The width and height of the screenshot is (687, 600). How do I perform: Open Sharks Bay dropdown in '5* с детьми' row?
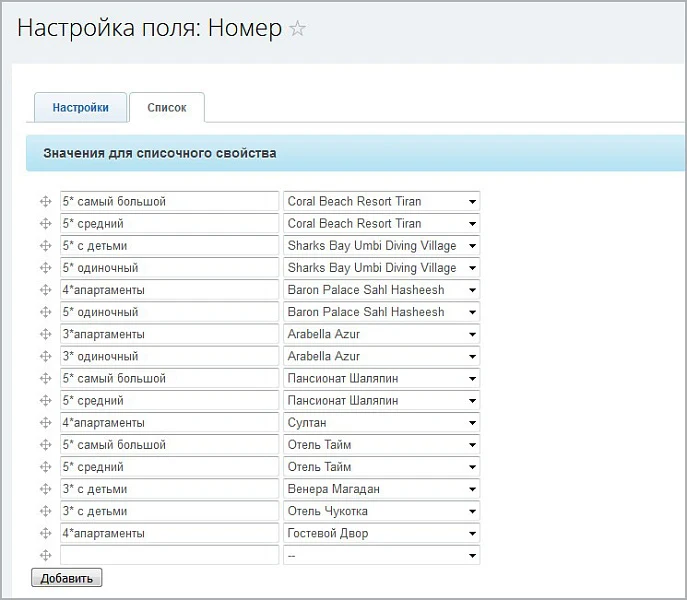pyautogui.click(x=382, y=246)
